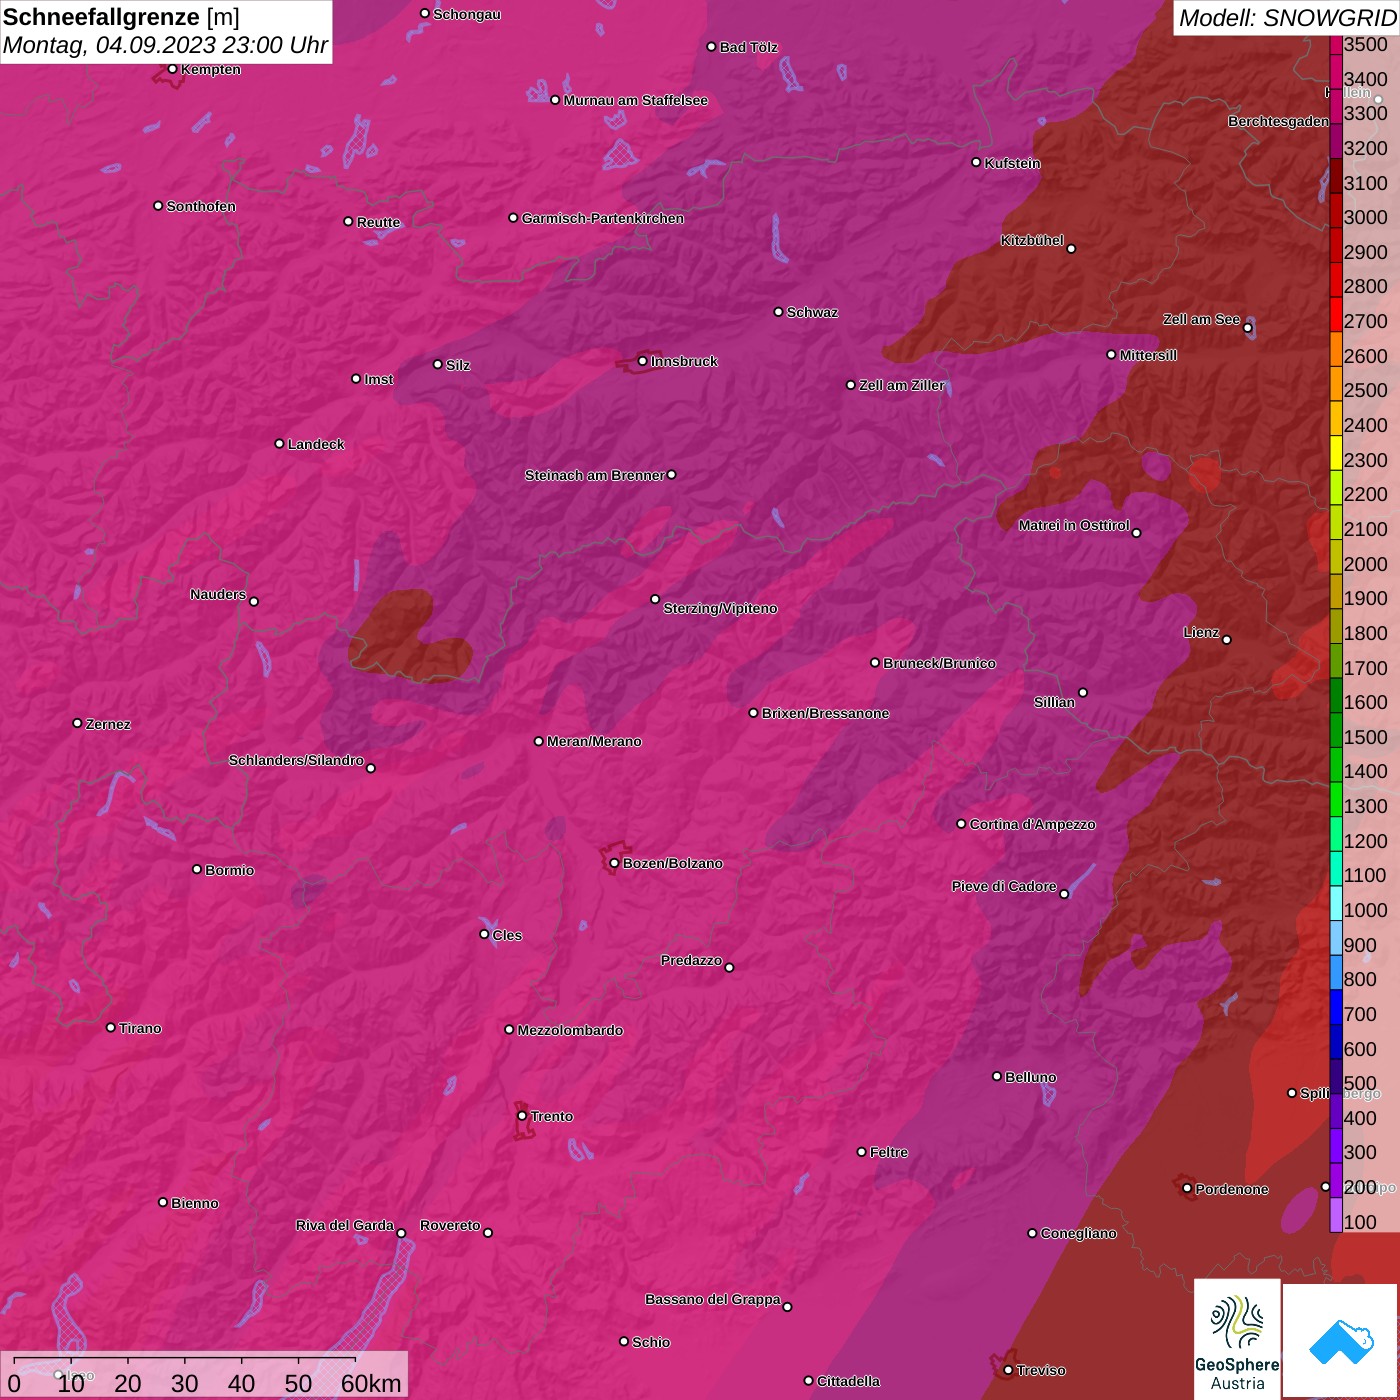Click the Meran/Merano map marker
The height and width of the screenshot is (1400, 1400).
point(538,741)
